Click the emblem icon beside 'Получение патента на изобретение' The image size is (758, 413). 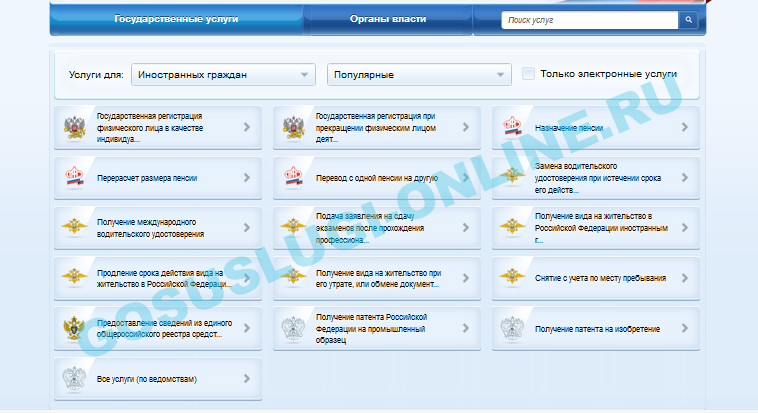point(512,329)
